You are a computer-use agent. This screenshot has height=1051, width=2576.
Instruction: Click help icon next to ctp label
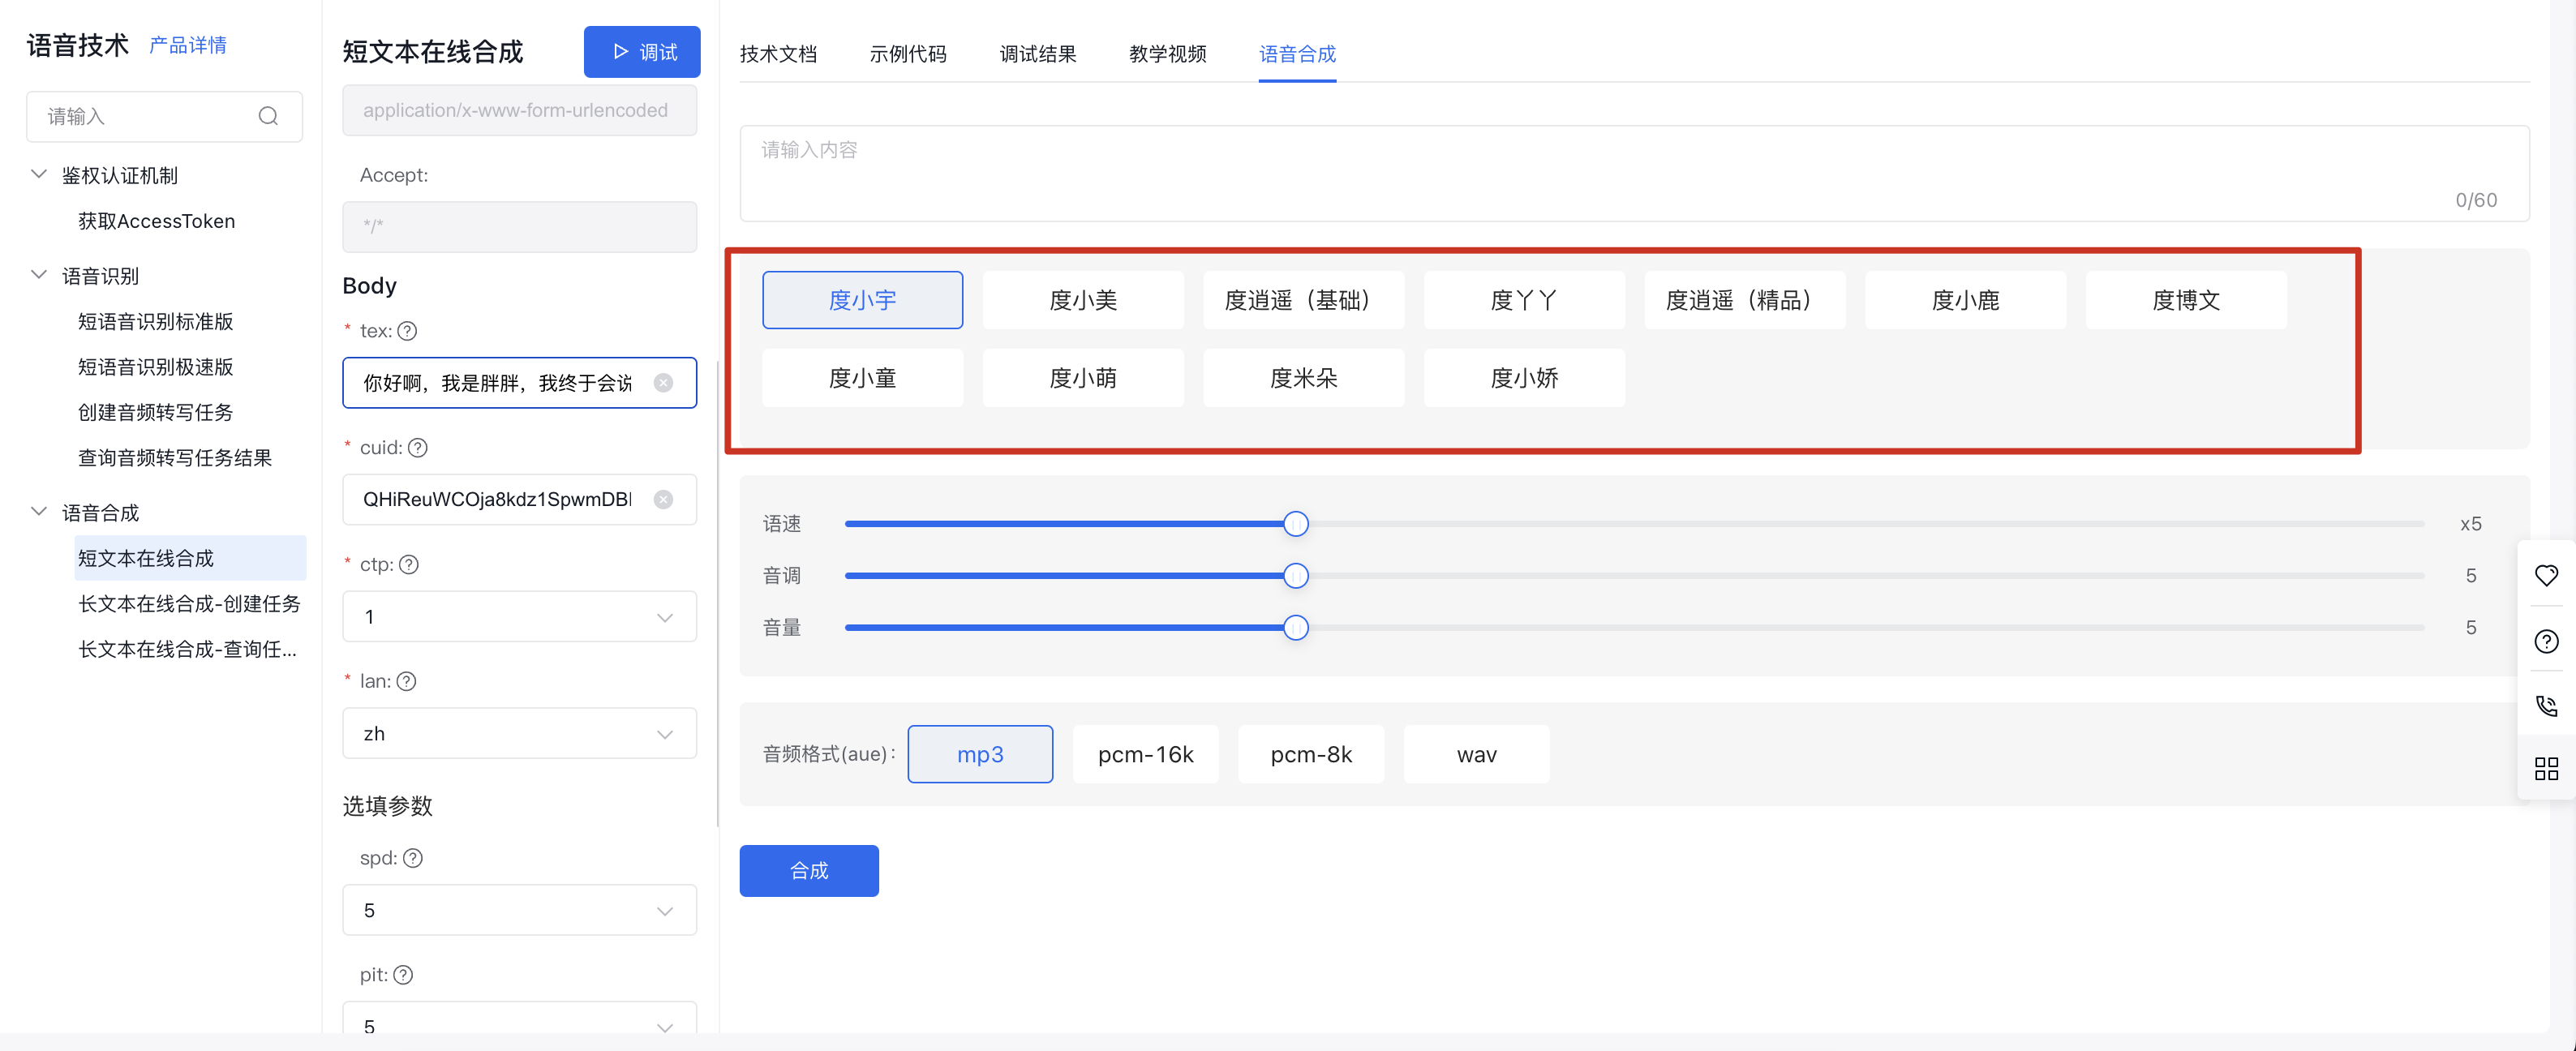(409, 564)
